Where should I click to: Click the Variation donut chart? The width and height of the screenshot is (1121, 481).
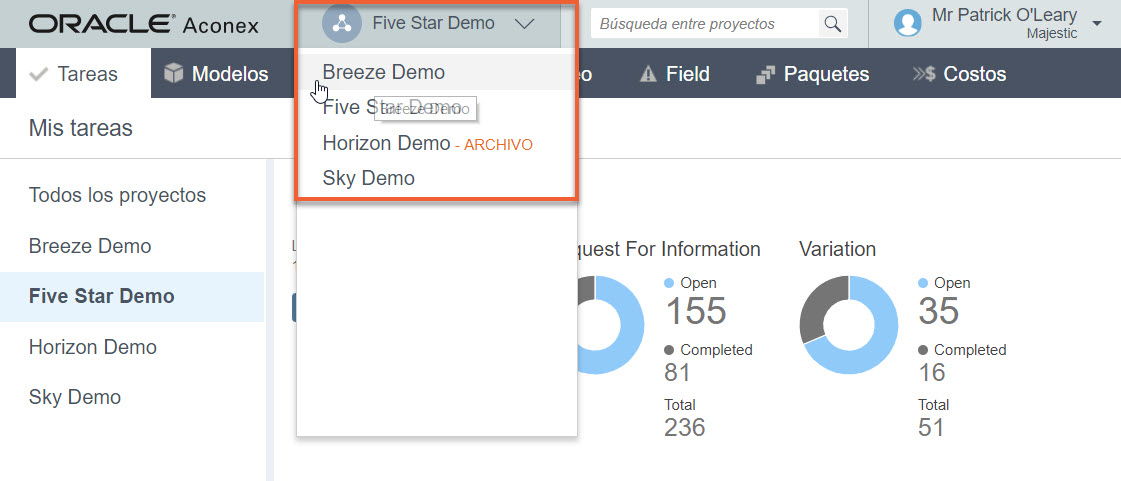[x=849, y=324]
